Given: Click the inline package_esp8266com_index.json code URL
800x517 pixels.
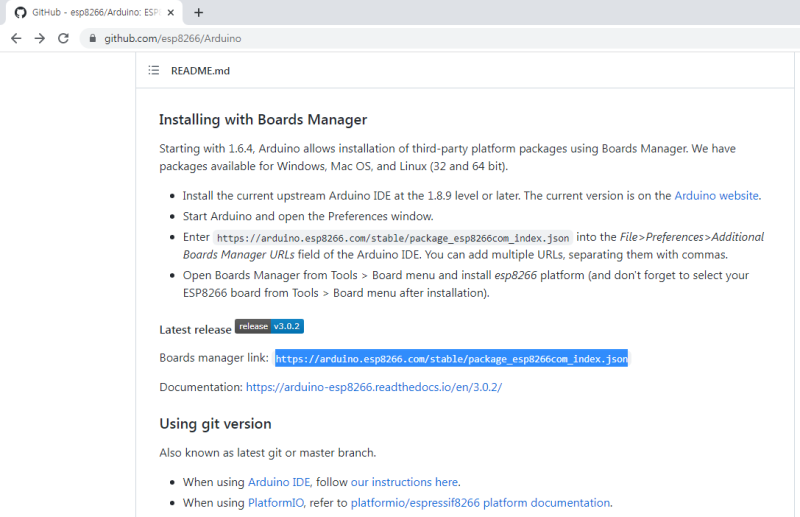Looking at the screenshot, I should coord(393,238).
